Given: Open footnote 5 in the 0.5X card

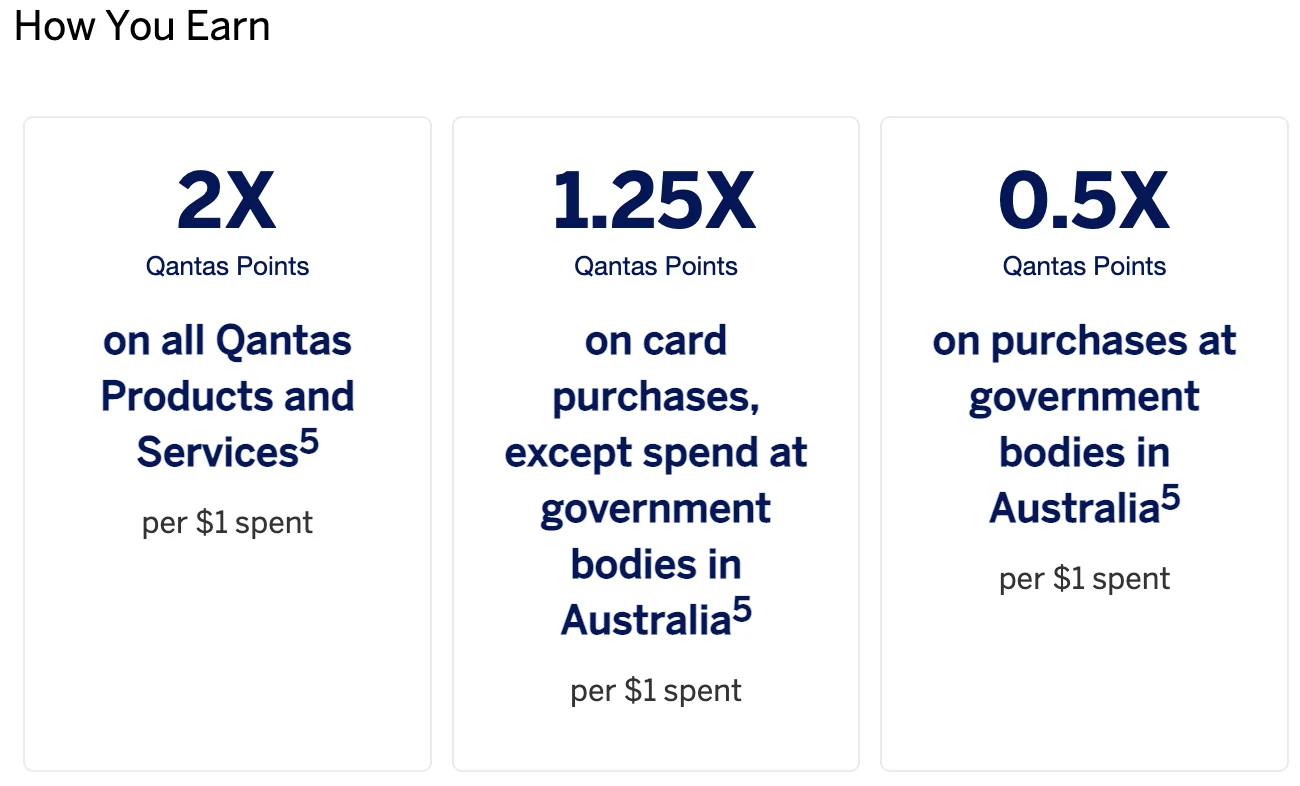Looking at the screenshot, I should [1171, 497].
